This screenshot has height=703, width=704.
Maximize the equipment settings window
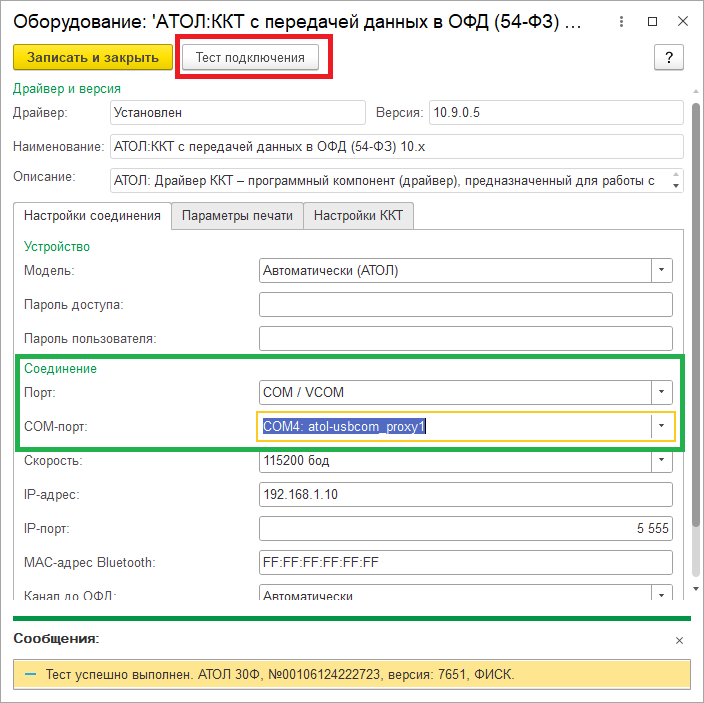(652, 21)
